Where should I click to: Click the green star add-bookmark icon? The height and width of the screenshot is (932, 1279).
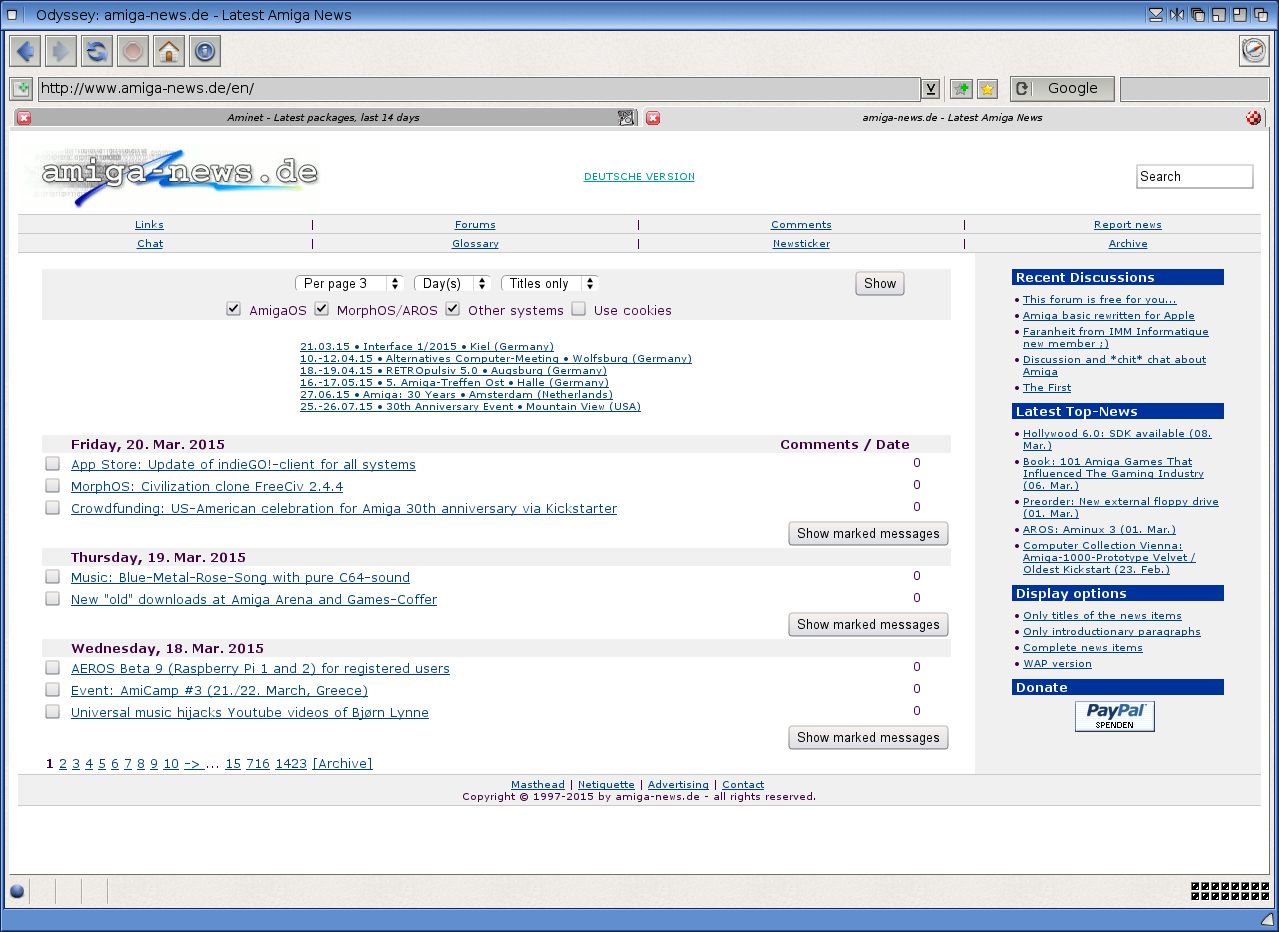961,89
